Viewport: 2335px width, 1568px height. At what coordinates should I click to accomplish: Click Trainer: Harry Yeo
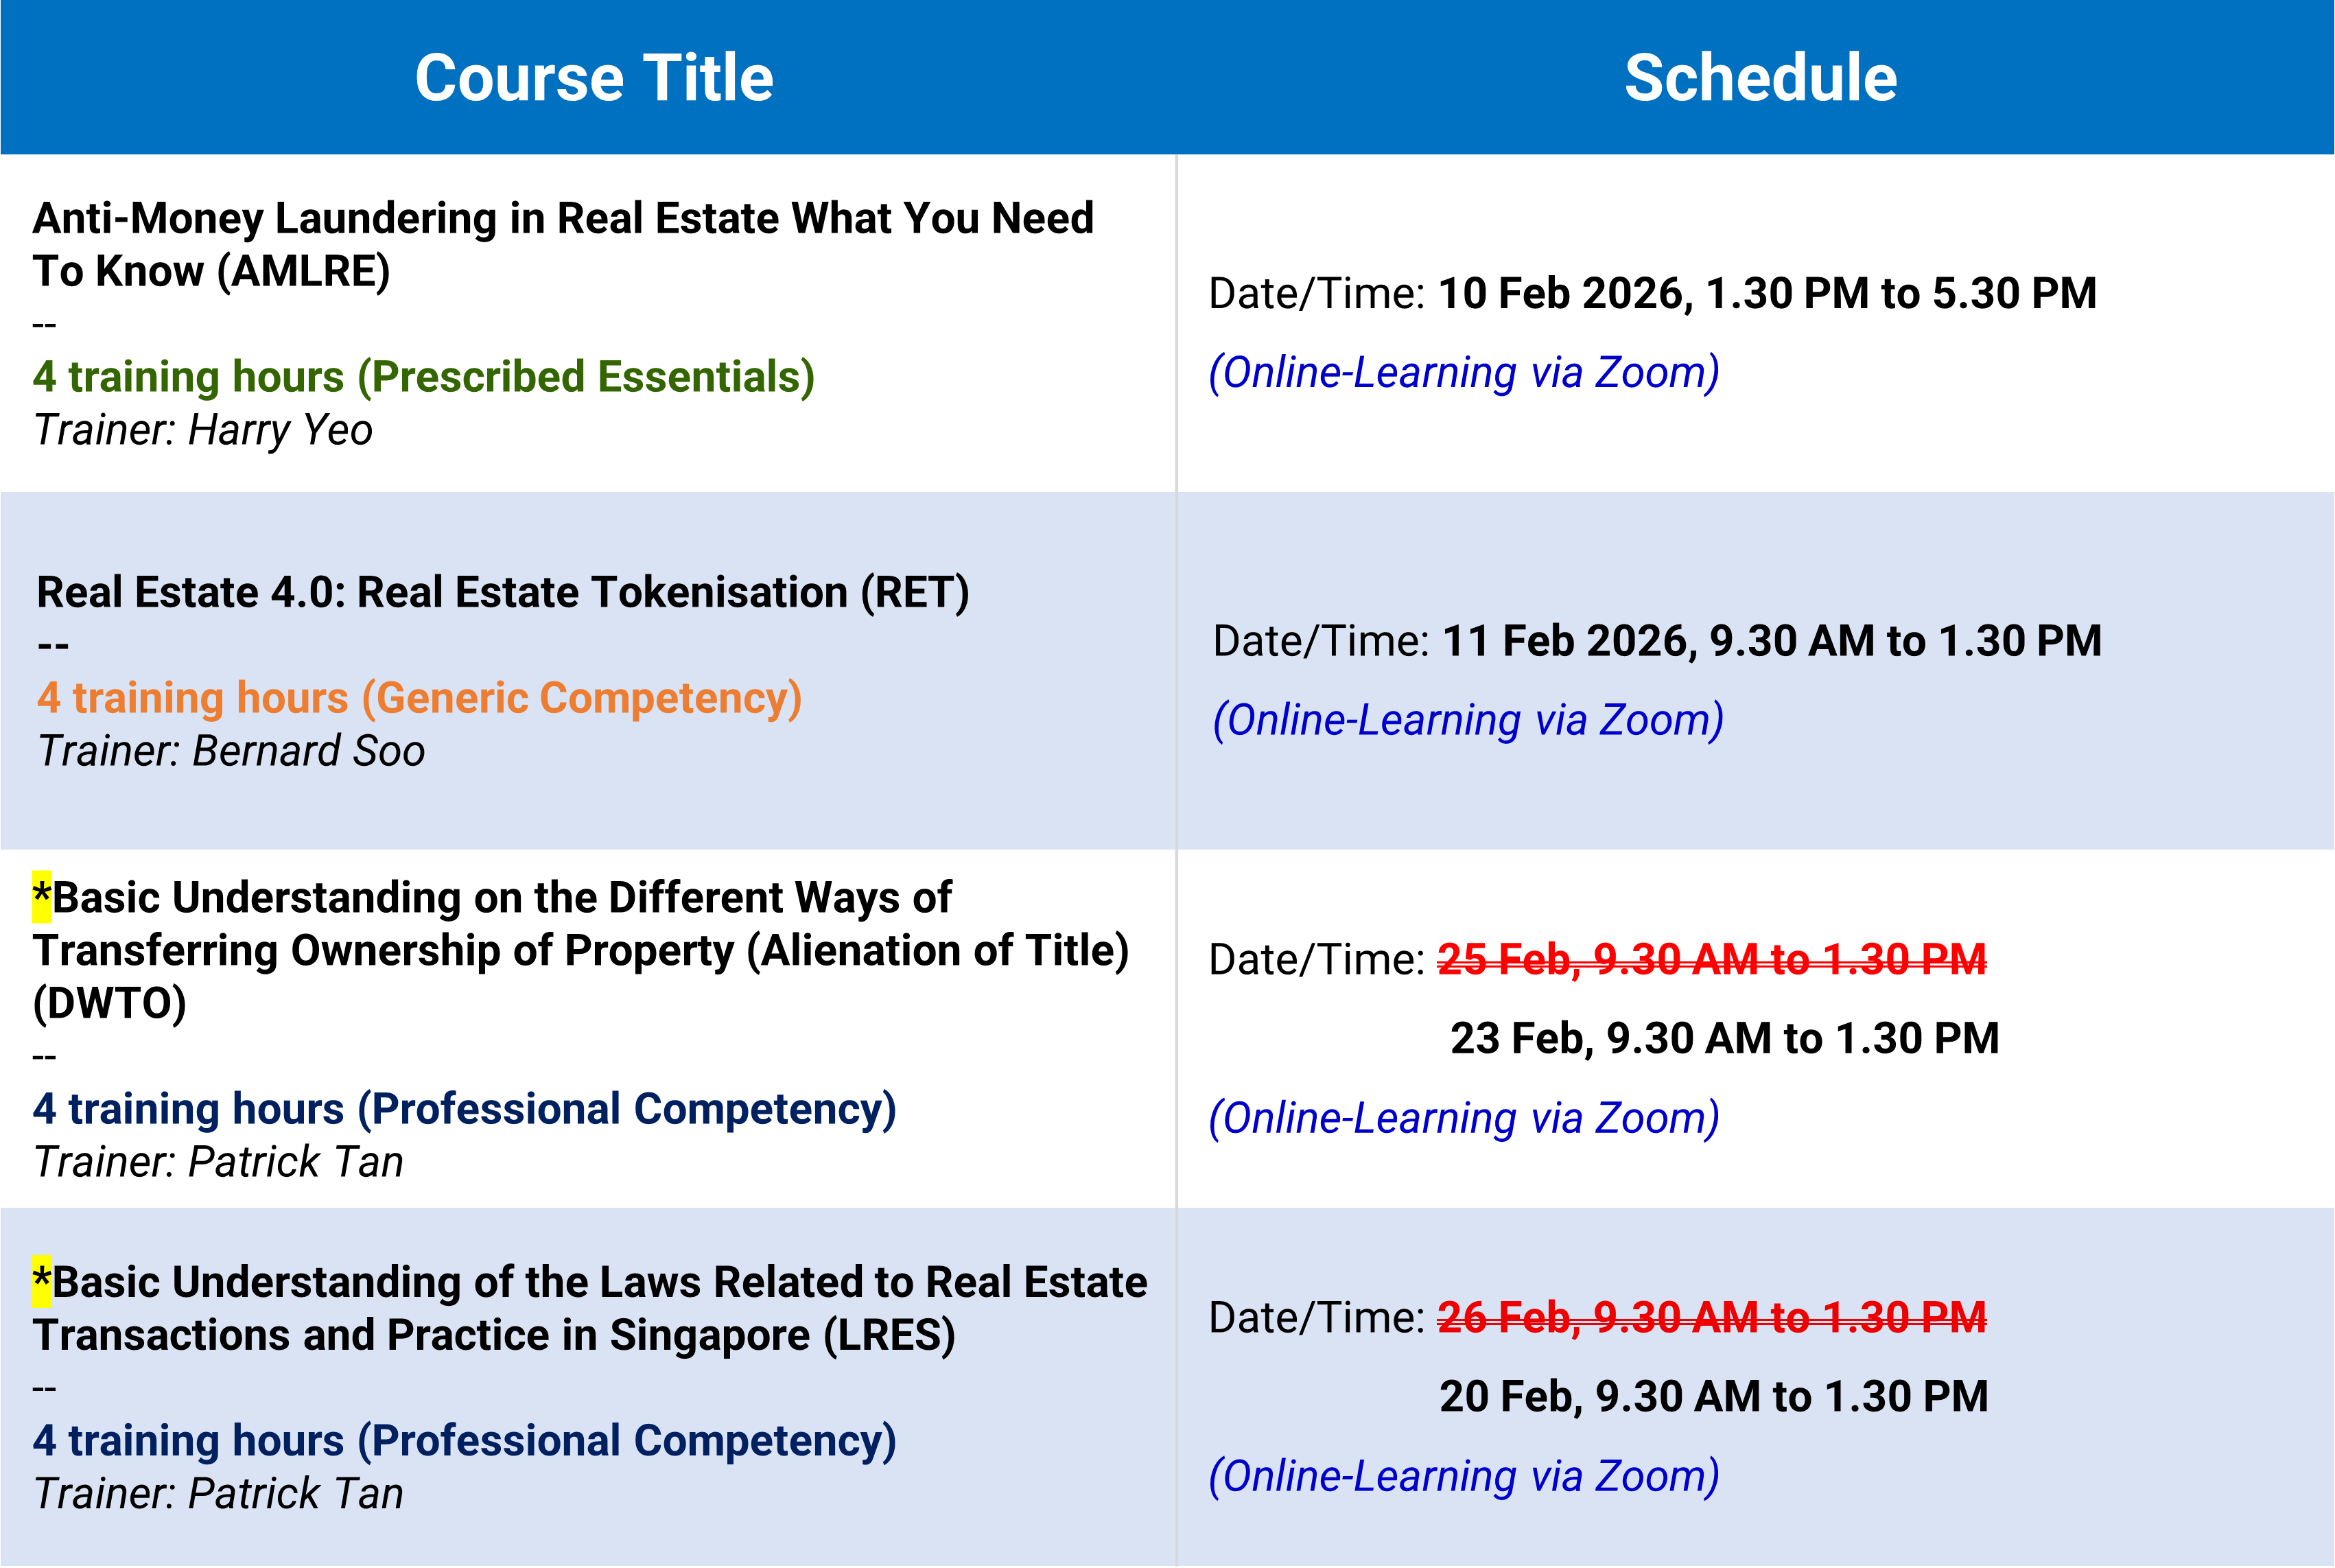click(203, 430)
